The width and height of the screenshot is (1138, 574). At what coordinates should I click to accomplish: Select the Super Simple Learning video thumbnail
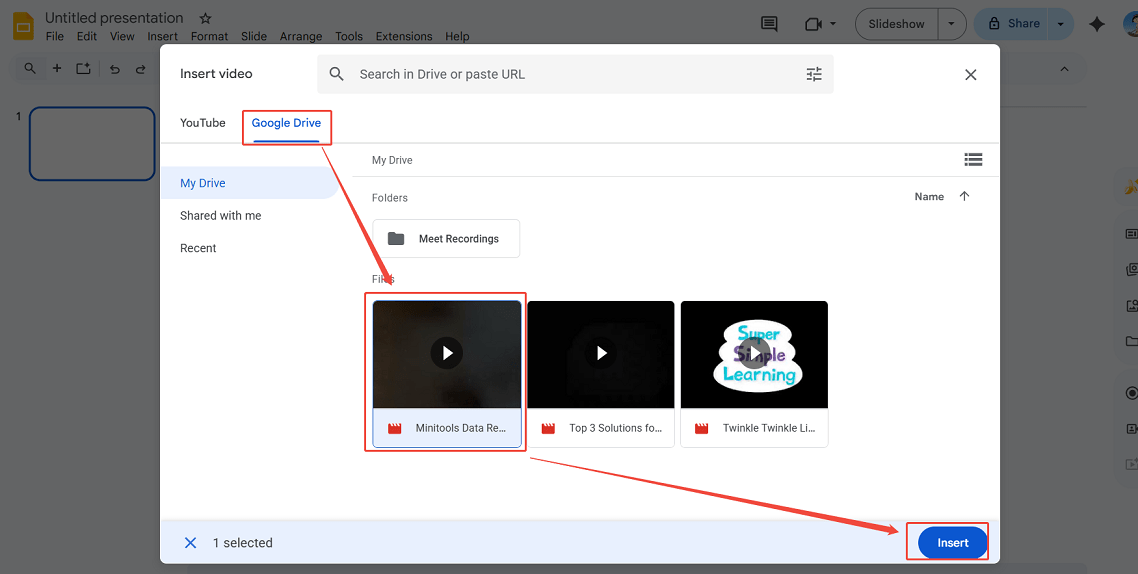754,354
